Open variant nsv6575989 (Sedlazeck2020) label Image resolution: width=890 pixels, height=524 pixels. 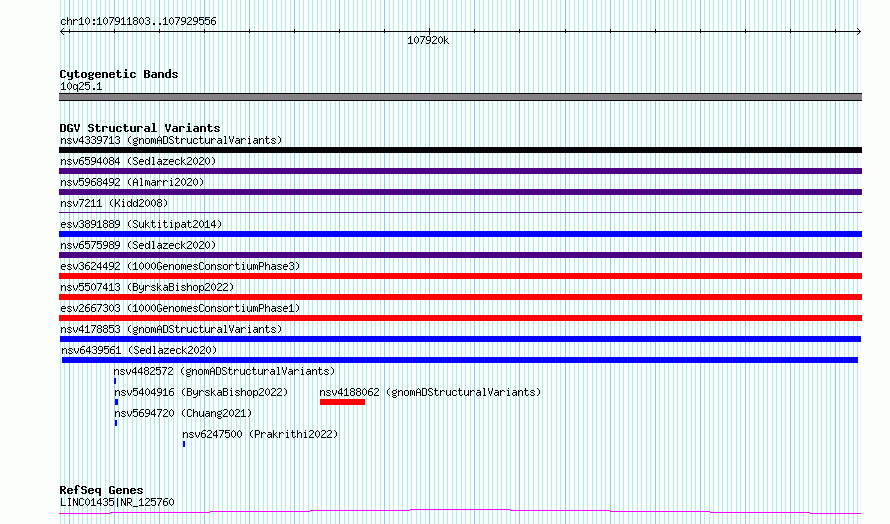tap(138, 245)
